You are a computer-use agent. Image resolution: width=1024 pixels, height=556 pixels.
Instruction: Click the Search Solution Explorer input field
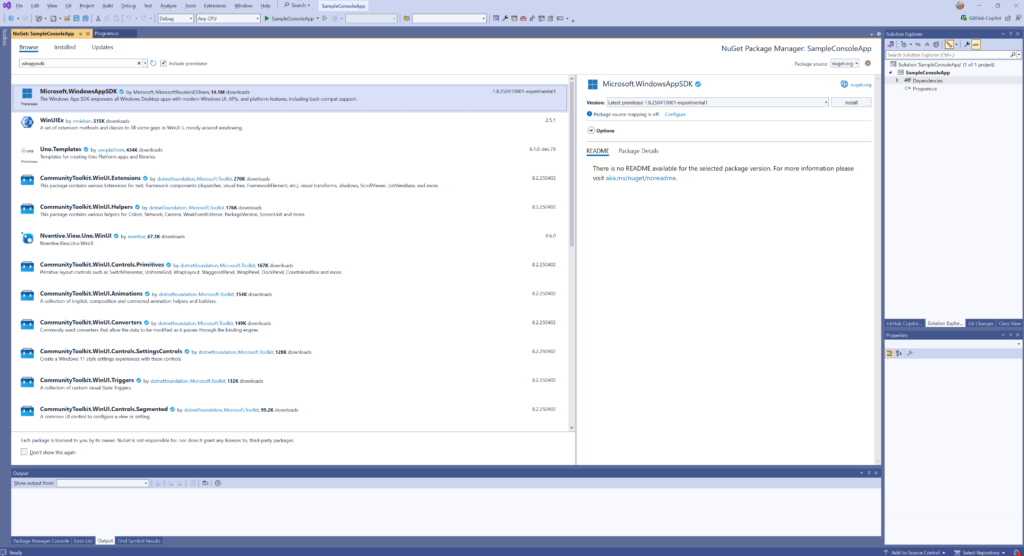point(947,55)
